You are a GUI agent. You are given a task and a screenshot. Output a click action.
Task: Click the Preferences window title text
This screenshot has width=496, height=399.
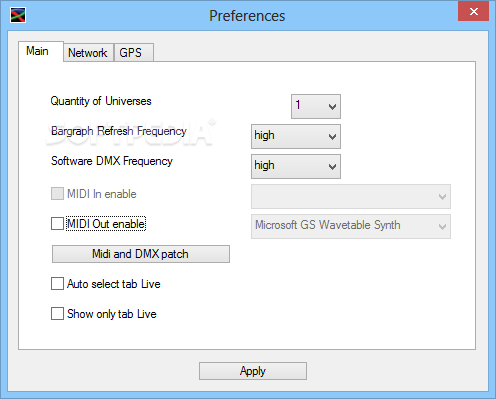click(x=247, y=16)
